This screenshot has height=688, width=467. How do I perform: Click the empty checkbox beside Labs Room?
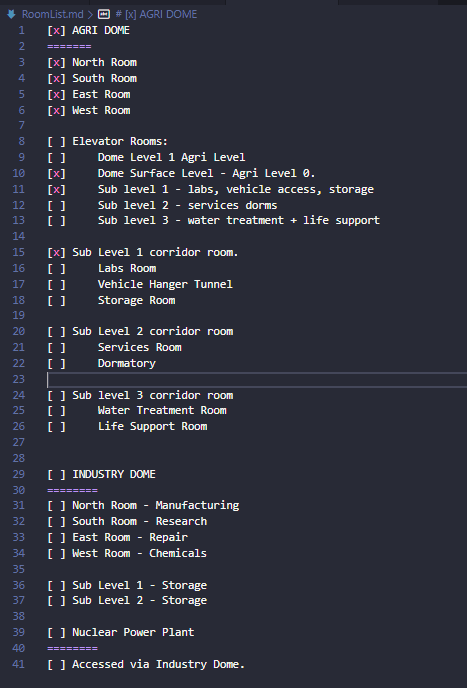[x=56, y=268]
